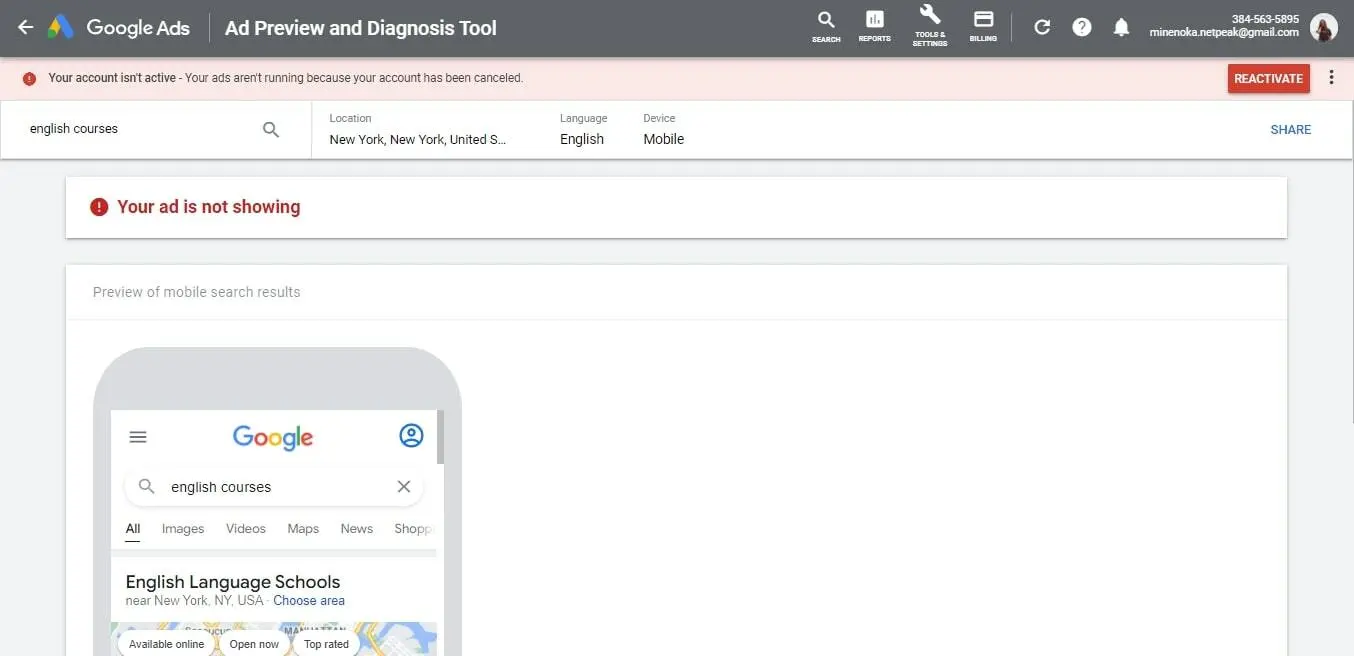This screenshot has width=1354, height=656.
Task: Click the REACTIVATE button
Action: pyautogui.click(x=1268, y=78)
